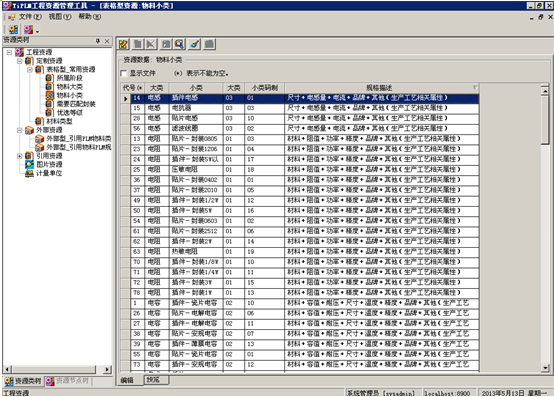554x397 pixels.
Task: Click the 图片资源 picture icon
Action: (x=29, y=165)
